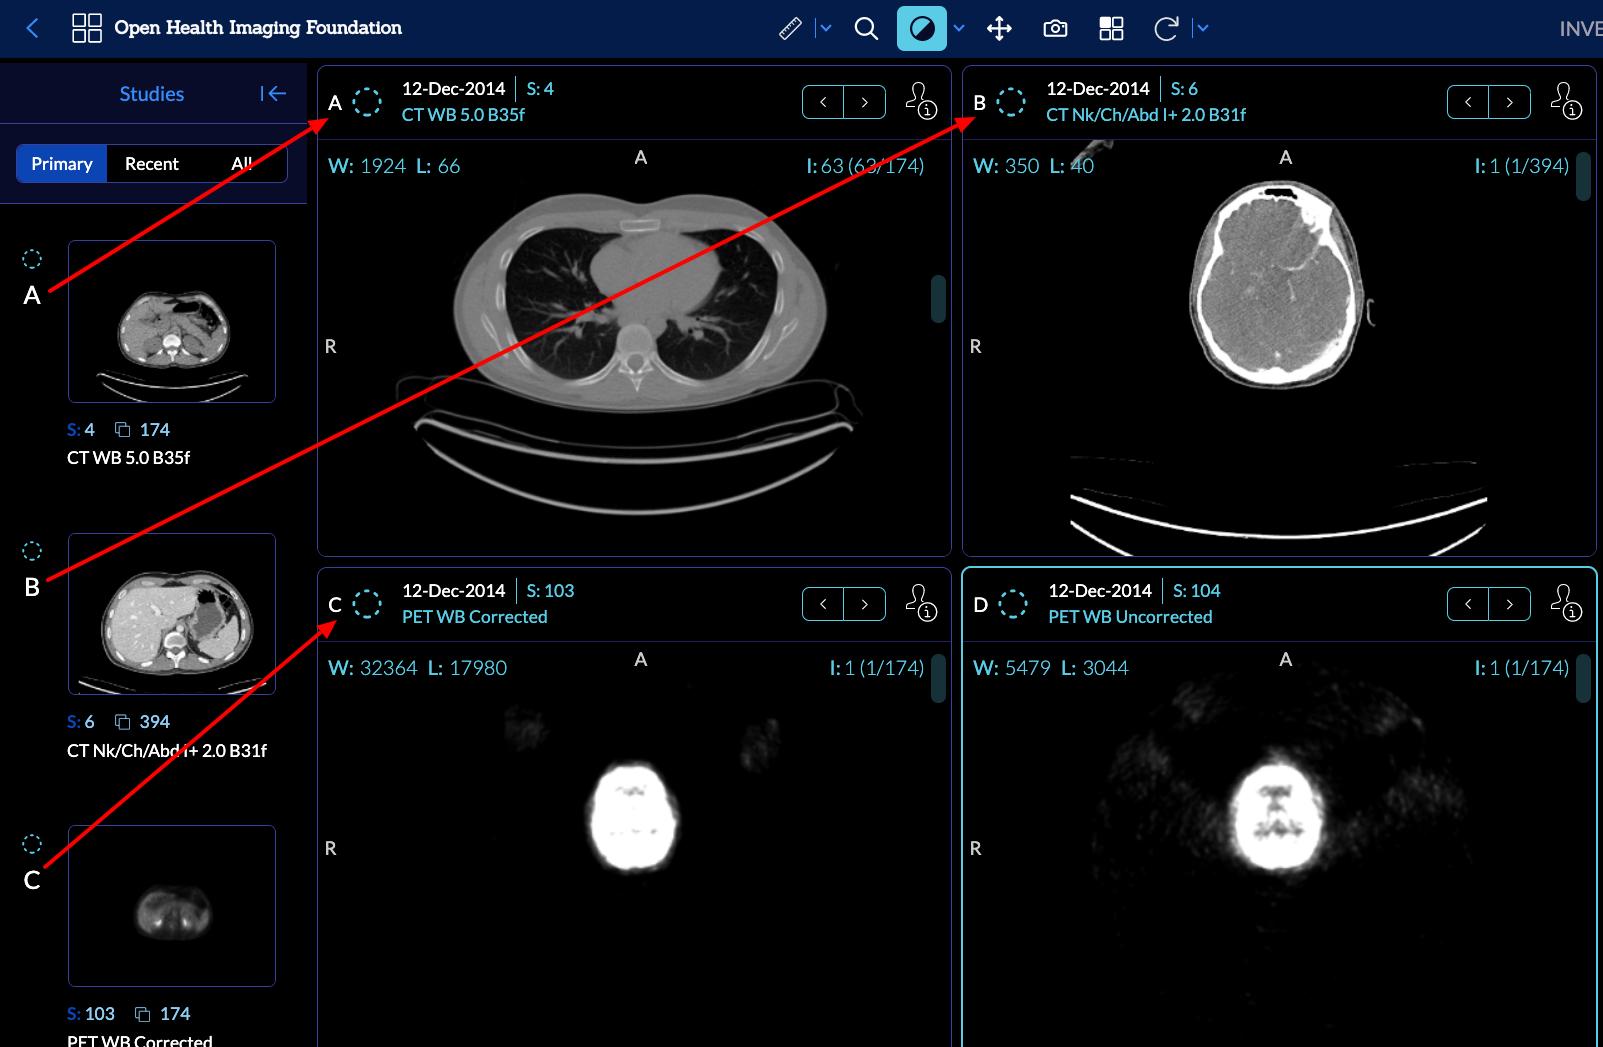Click the W: 350 L: 40 readout
The width and height of the screenshot is (1603, 1047).
click(x=1033, y=166)
